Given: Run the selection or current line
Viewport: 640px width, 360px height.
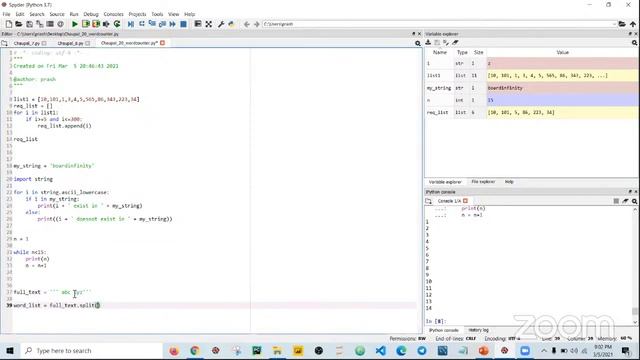Looking at the screenshot, I should pos(106,24).
